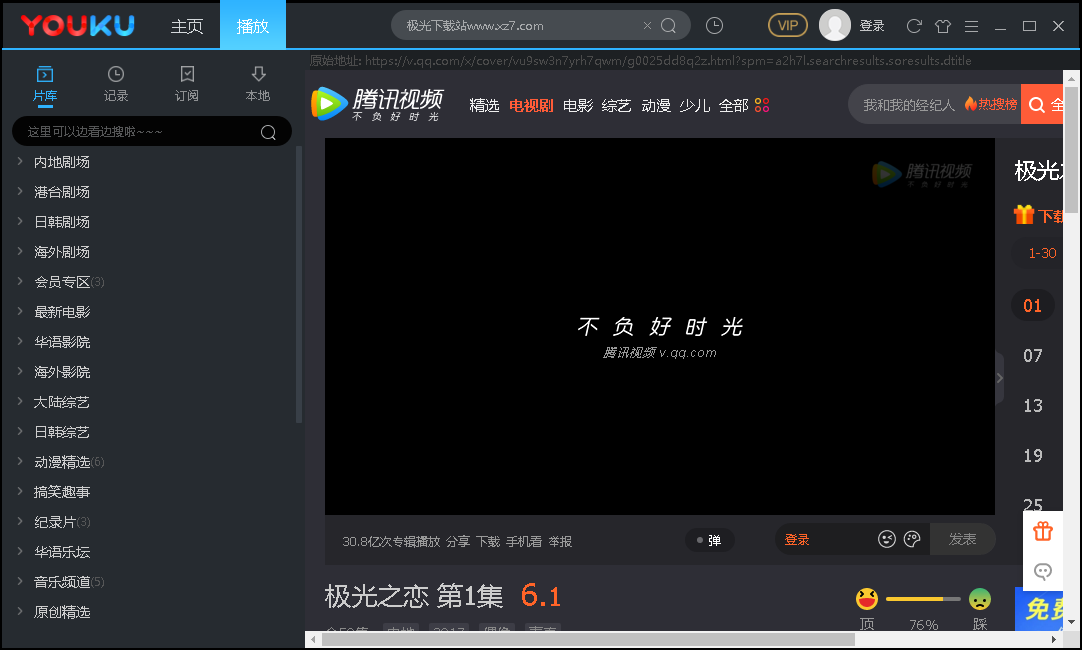Screen dimensions: 1082x650
Task: Click the Tencent Video logo
Action: [x=377, y=104]
